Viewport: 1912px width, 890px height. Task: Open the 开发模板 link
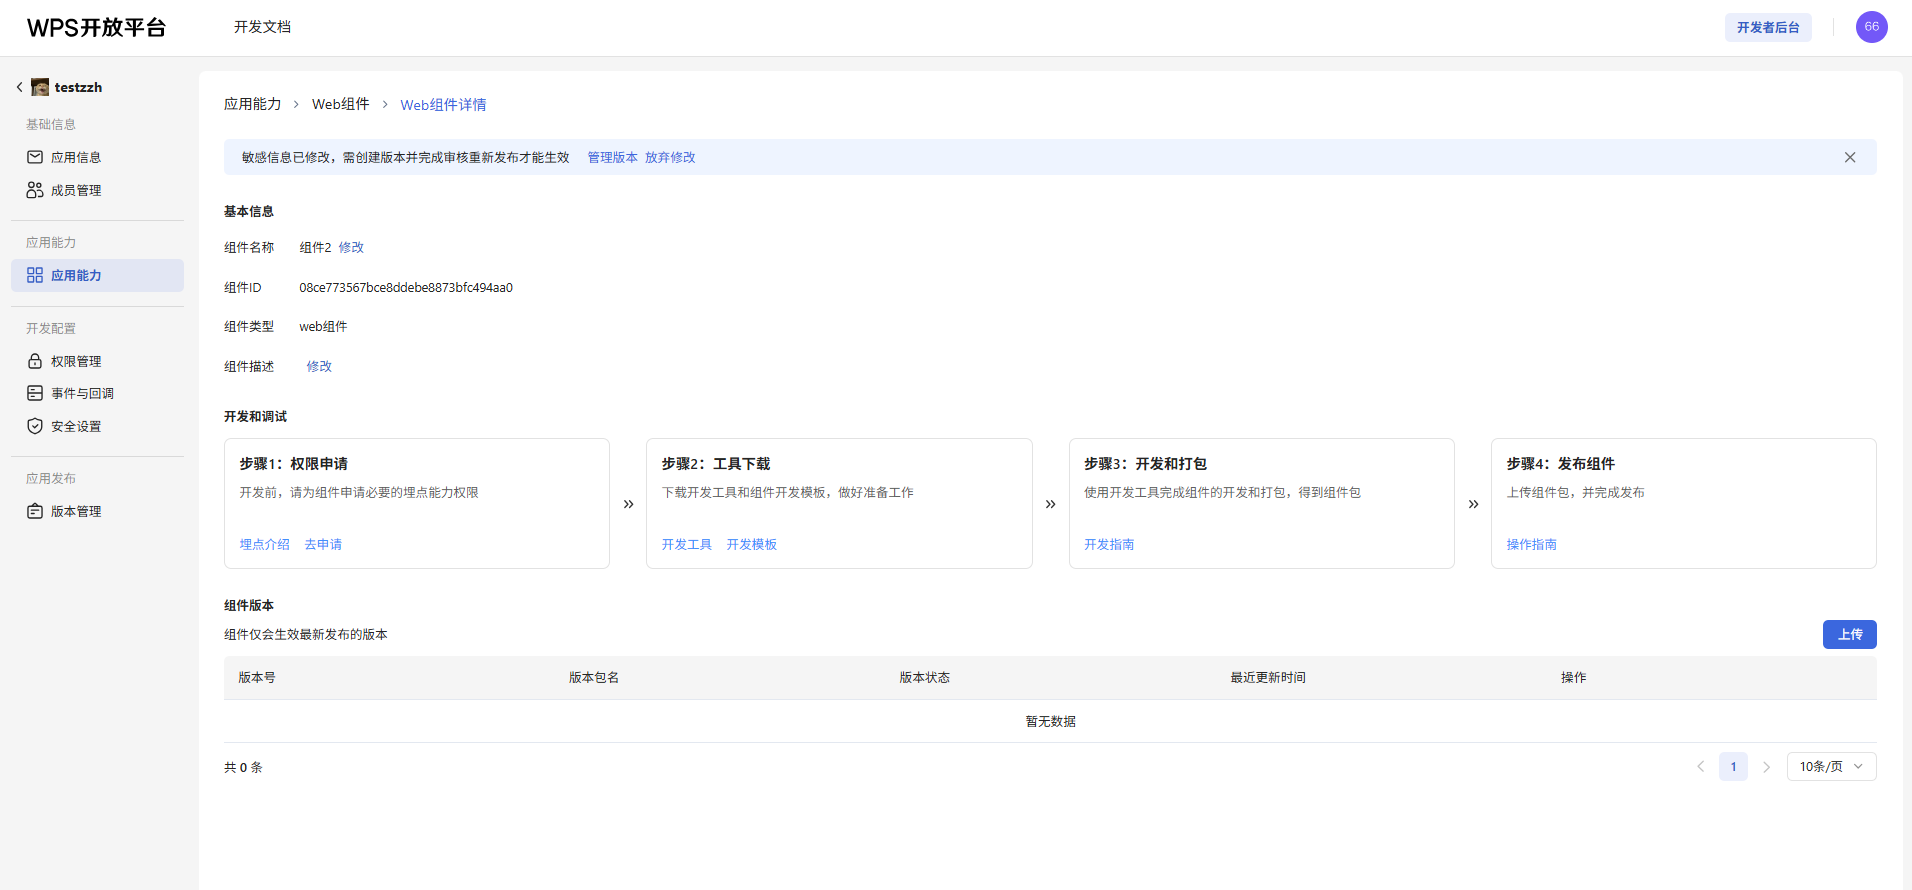coord(752,544)
